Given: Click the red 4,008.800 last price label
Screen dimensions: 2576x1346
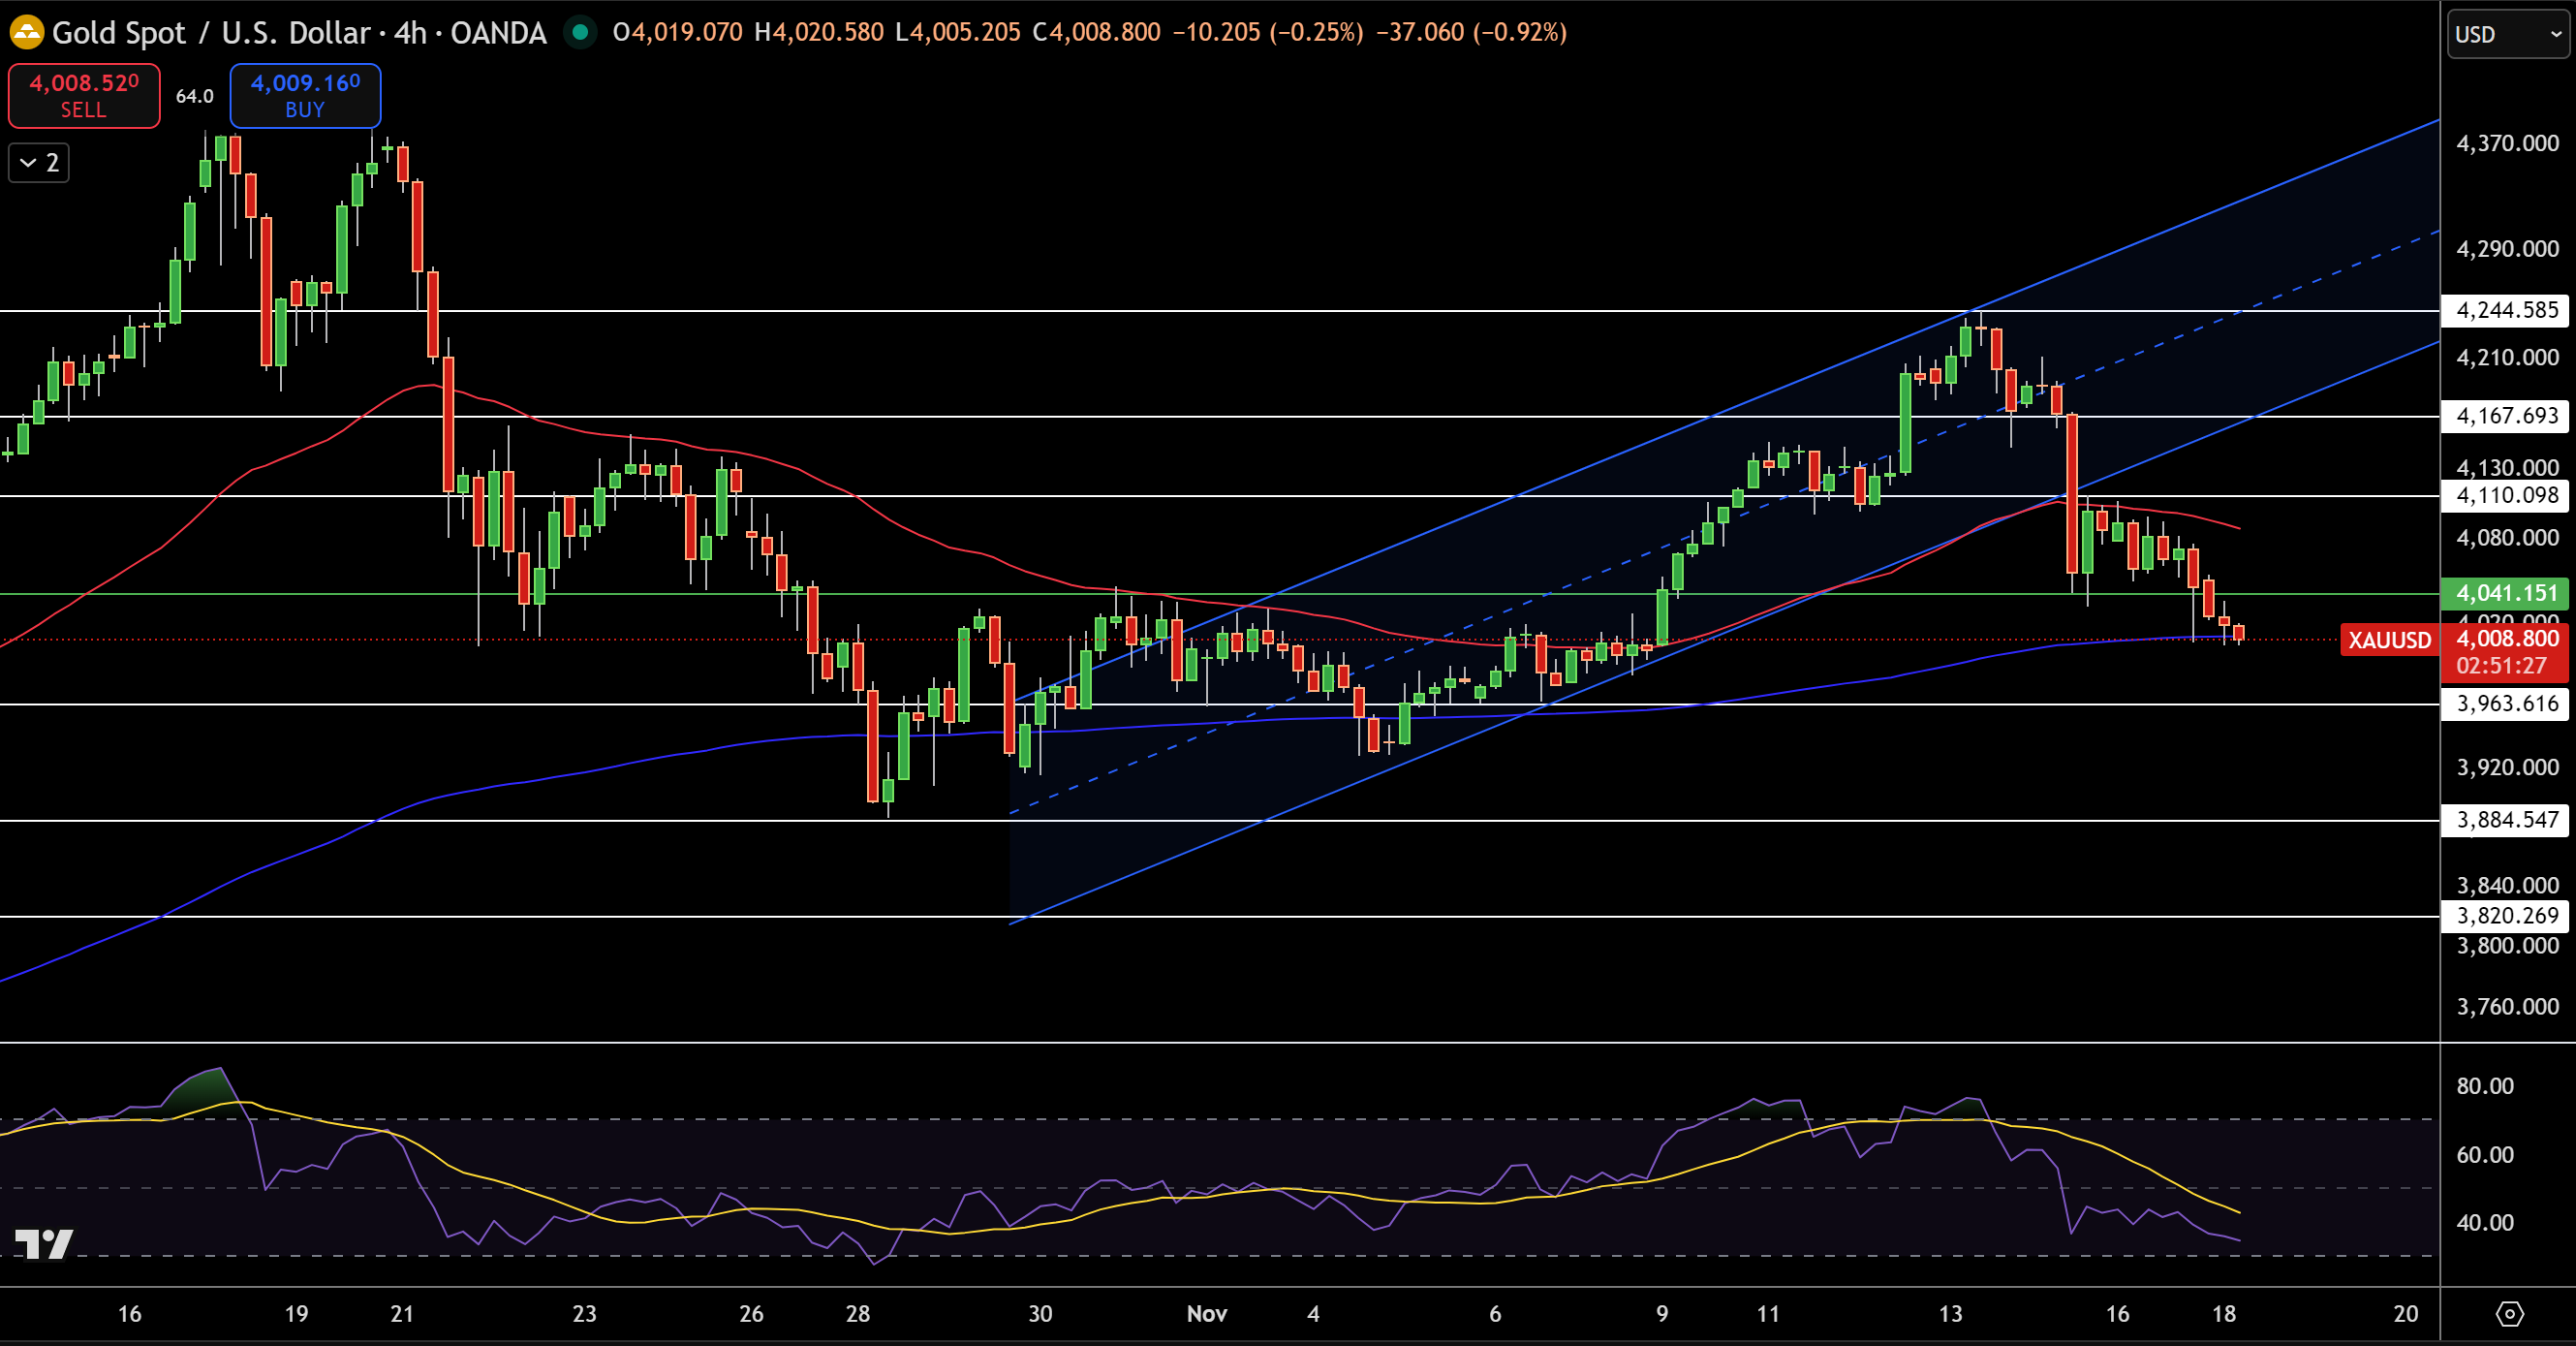Looking at the screenshot, I should coord(2505,639).
